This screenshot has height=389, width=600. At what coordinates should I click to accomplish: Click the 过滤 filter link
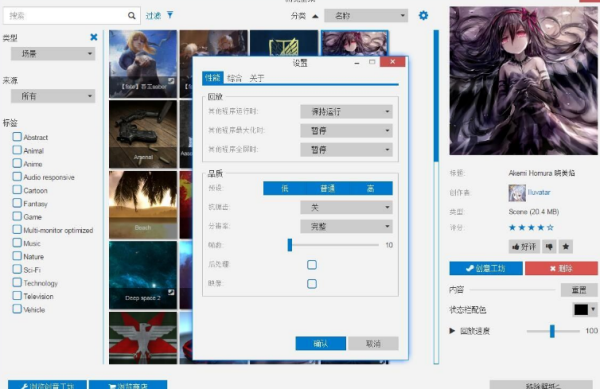coord(153,16)
